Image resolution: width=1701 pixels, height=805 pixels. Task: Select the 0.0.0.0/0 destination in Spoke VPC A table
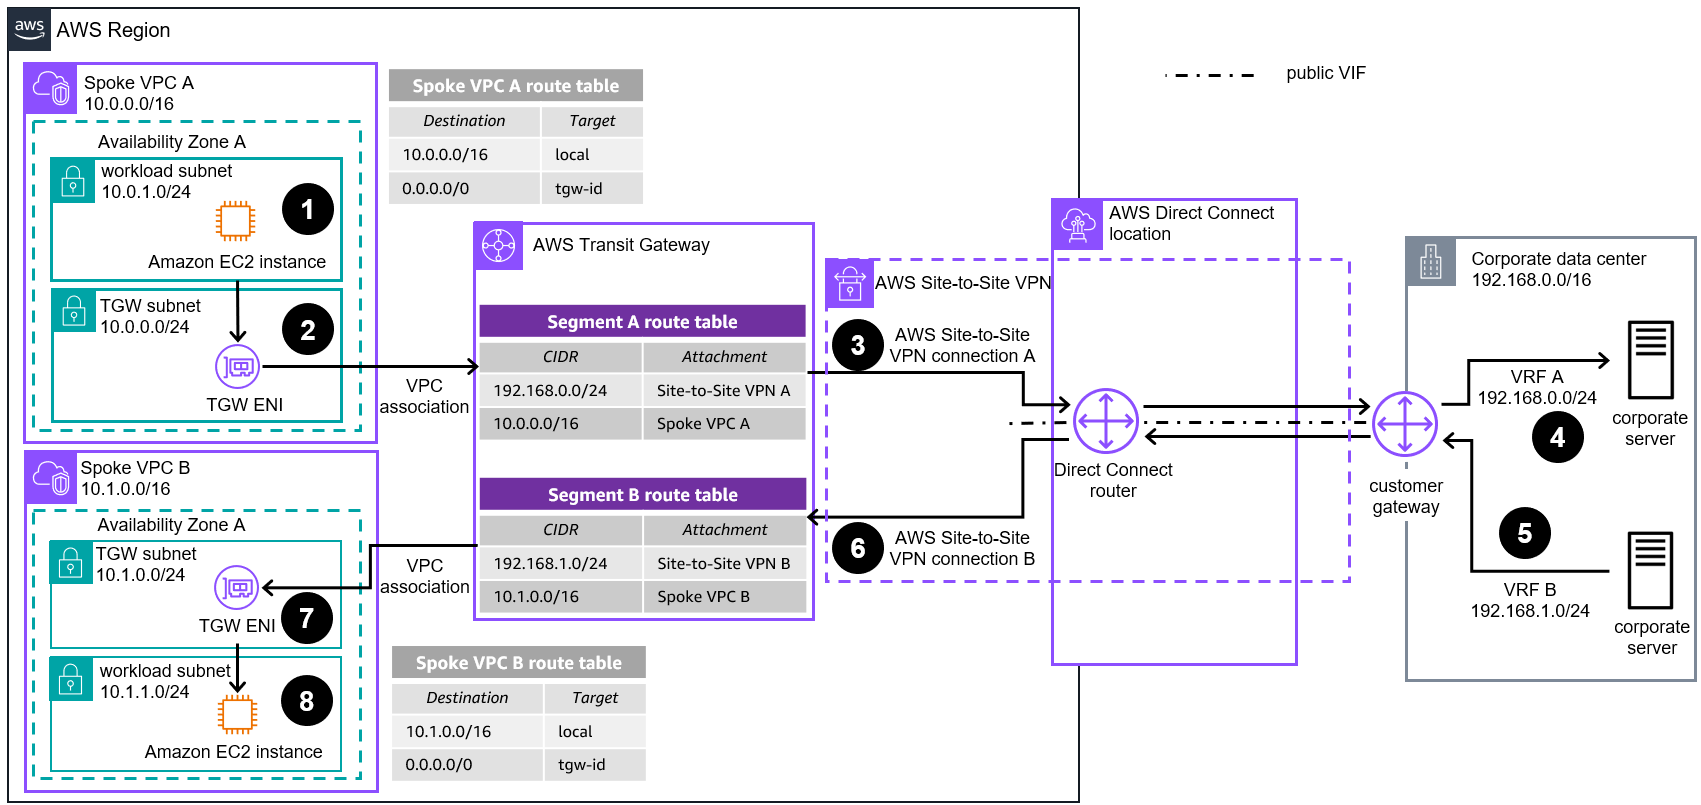tap(465, 188)
